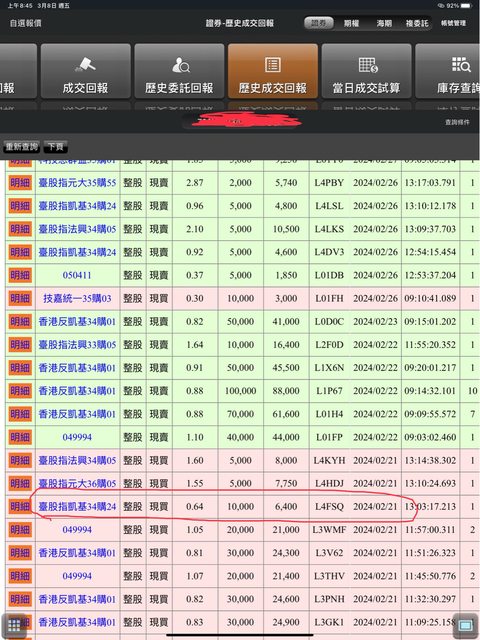Switch to 期權 segment
Viewport: 480px width, 640px height.
[351, 23]
